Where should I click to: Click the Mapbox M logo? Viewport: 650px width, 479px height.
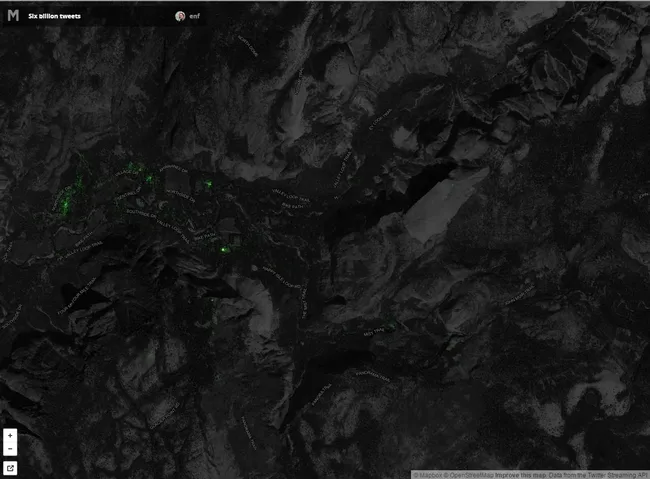13,16
